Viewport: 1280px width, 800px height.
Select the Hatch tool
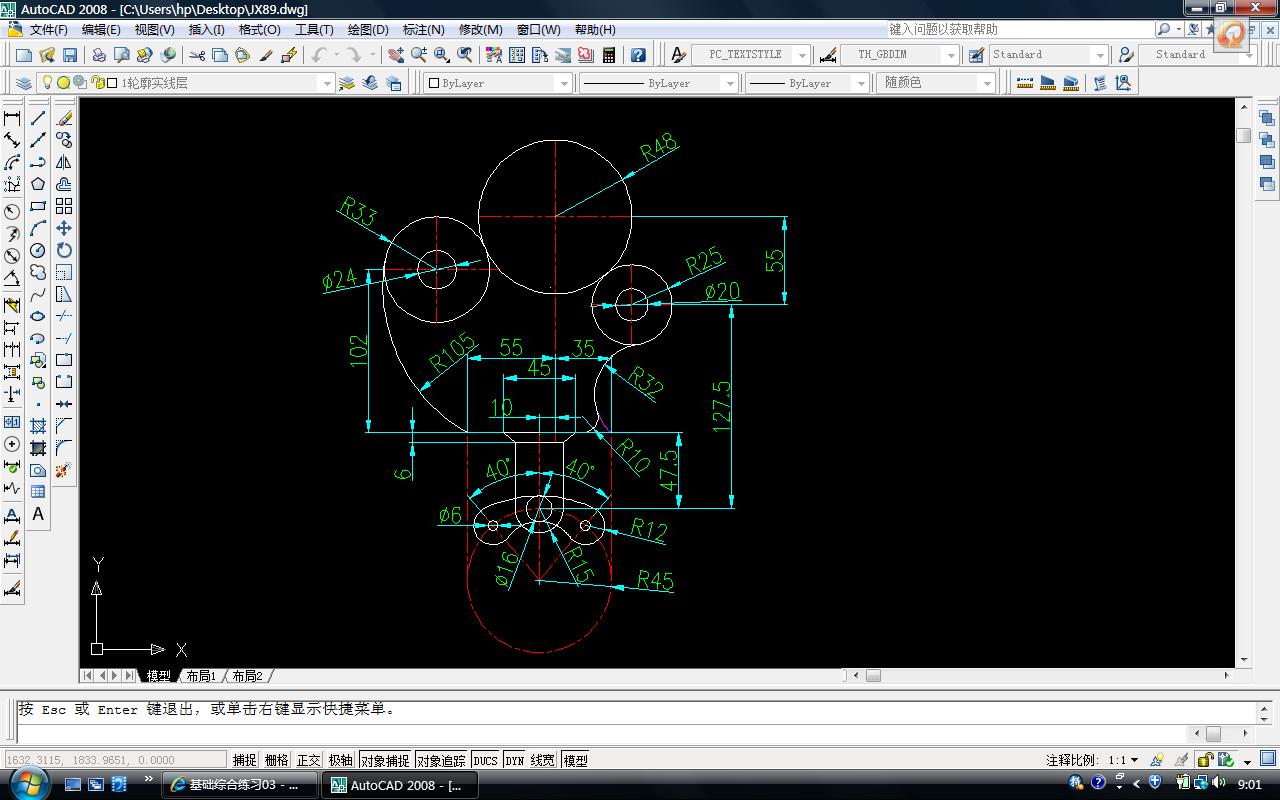pos(38,426)
